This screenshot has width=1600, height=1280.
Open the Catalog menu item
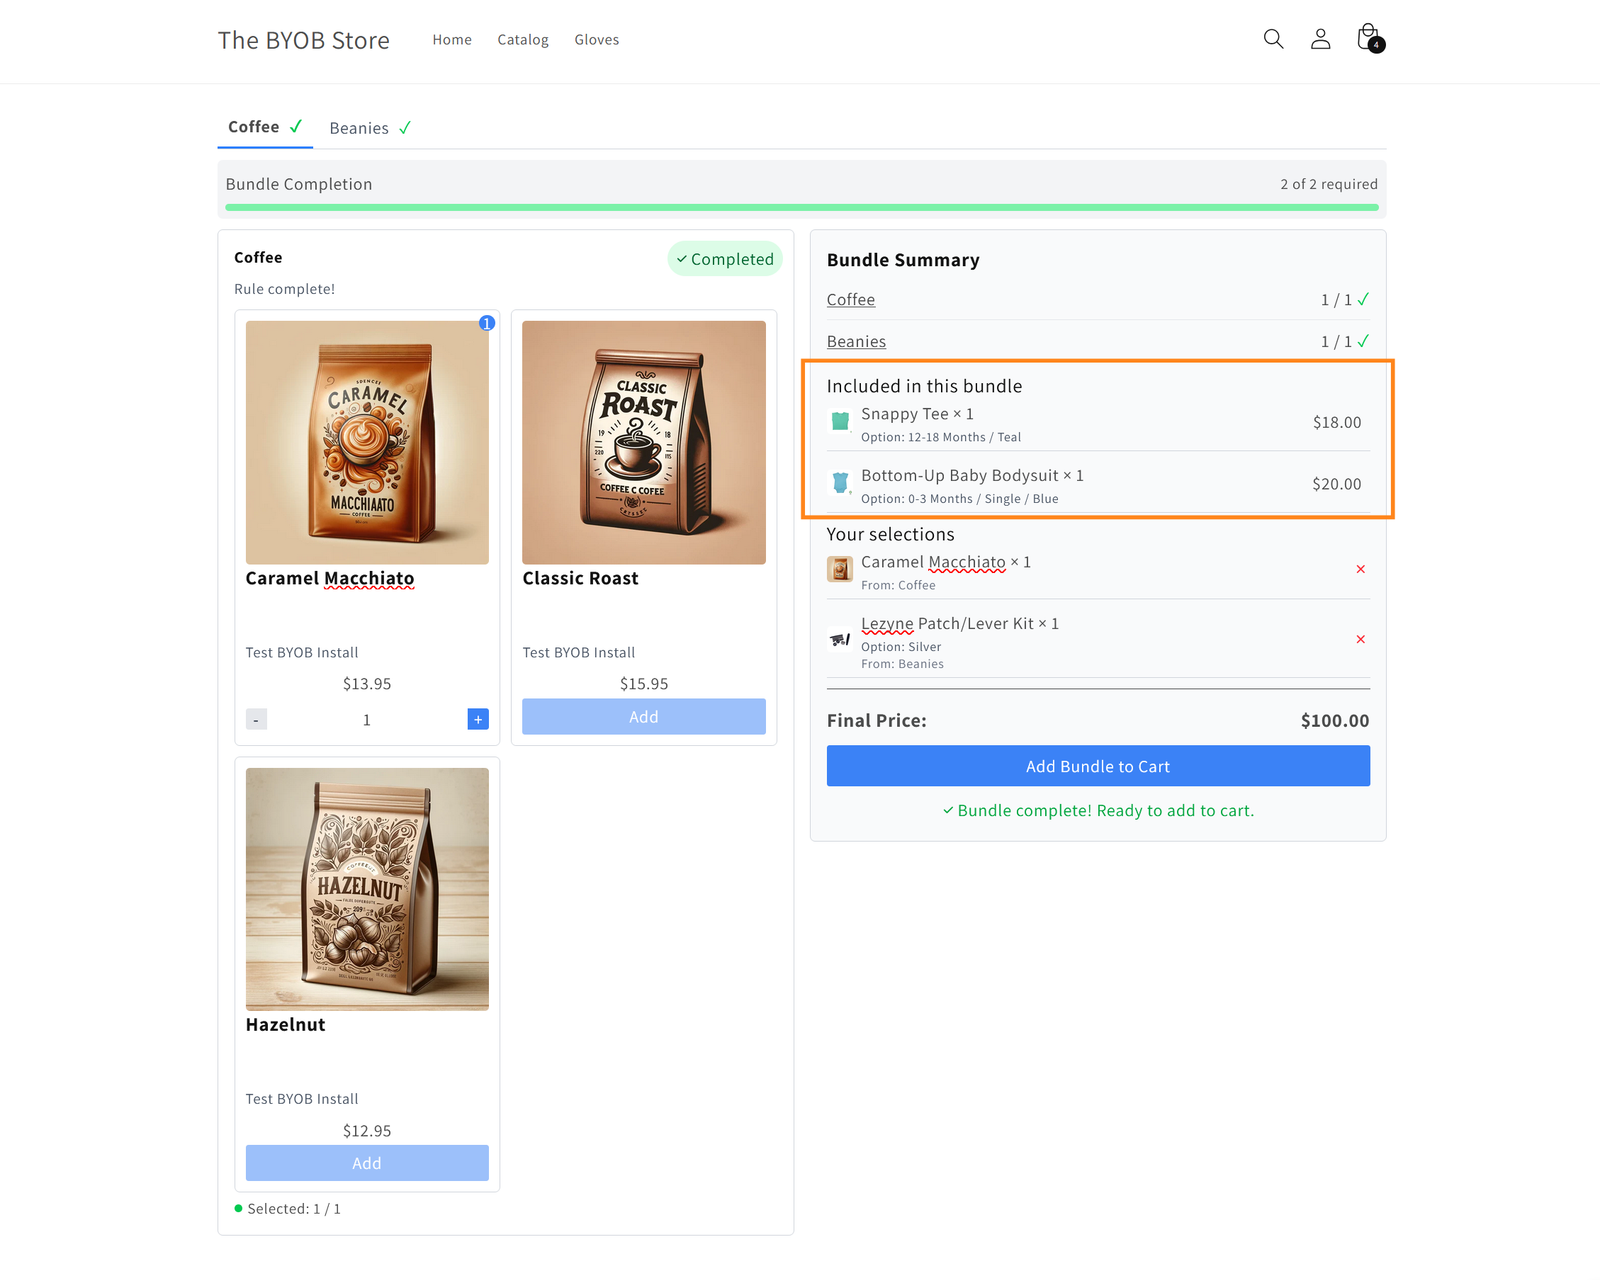click(523, 40)
